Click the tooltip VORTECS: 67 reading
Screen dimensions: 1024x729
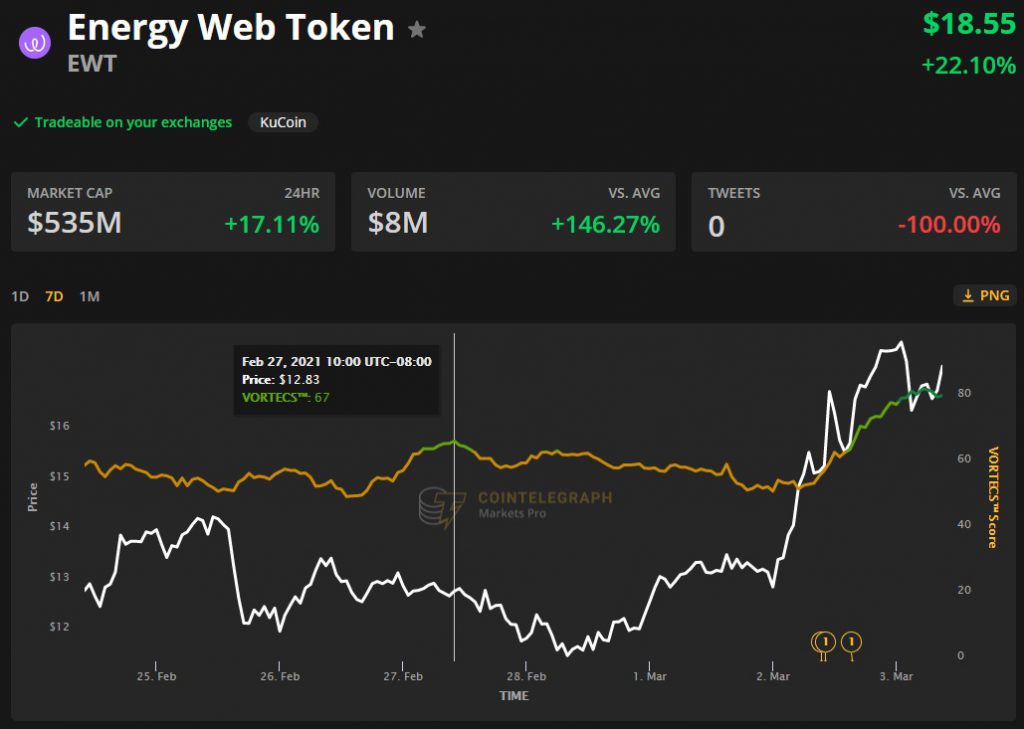pyautogui.click(x=285, y=397)
